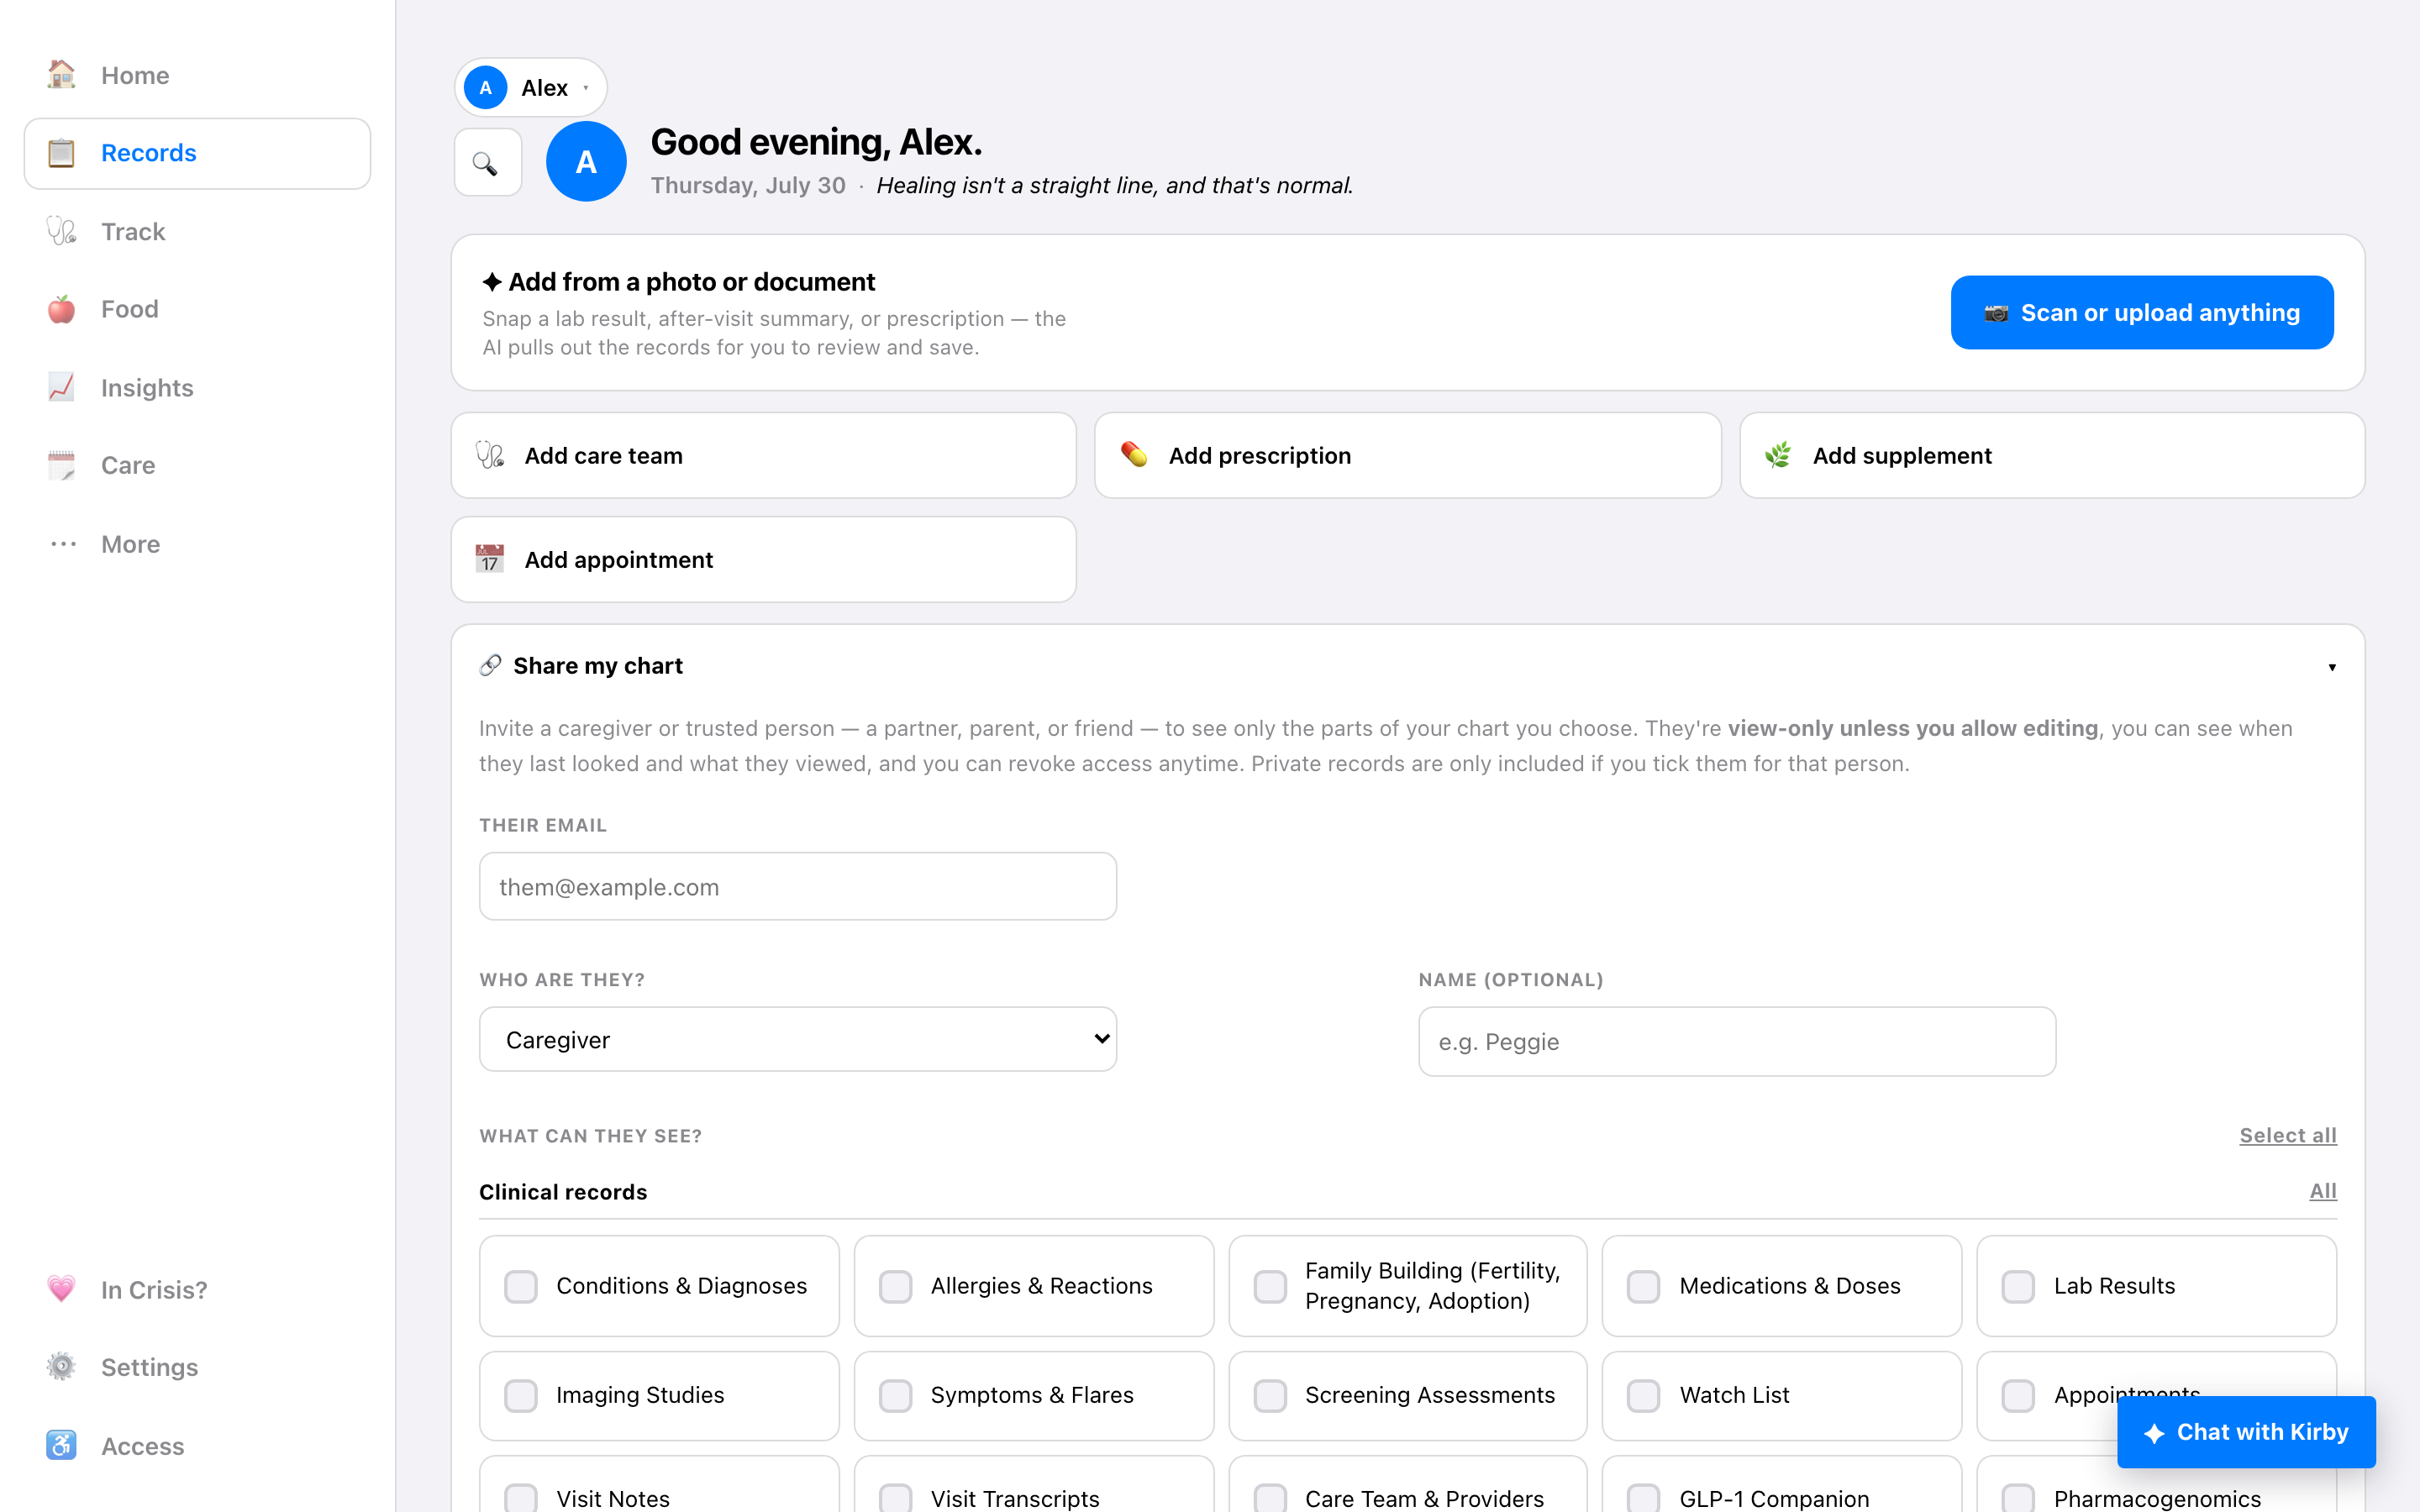The width and height of the screenshot is (2420, 1512).
Task: Click the Select all link
Action: 2287,1135
